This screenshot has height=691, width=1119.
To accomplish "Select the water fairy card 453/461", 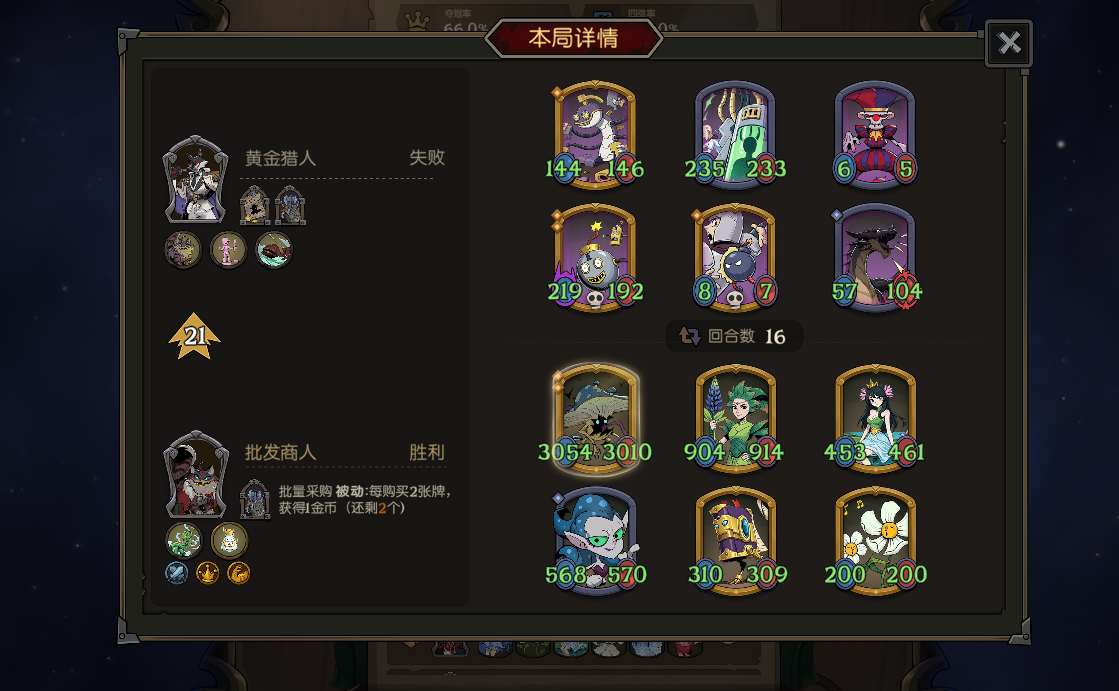I will (875, 419).
